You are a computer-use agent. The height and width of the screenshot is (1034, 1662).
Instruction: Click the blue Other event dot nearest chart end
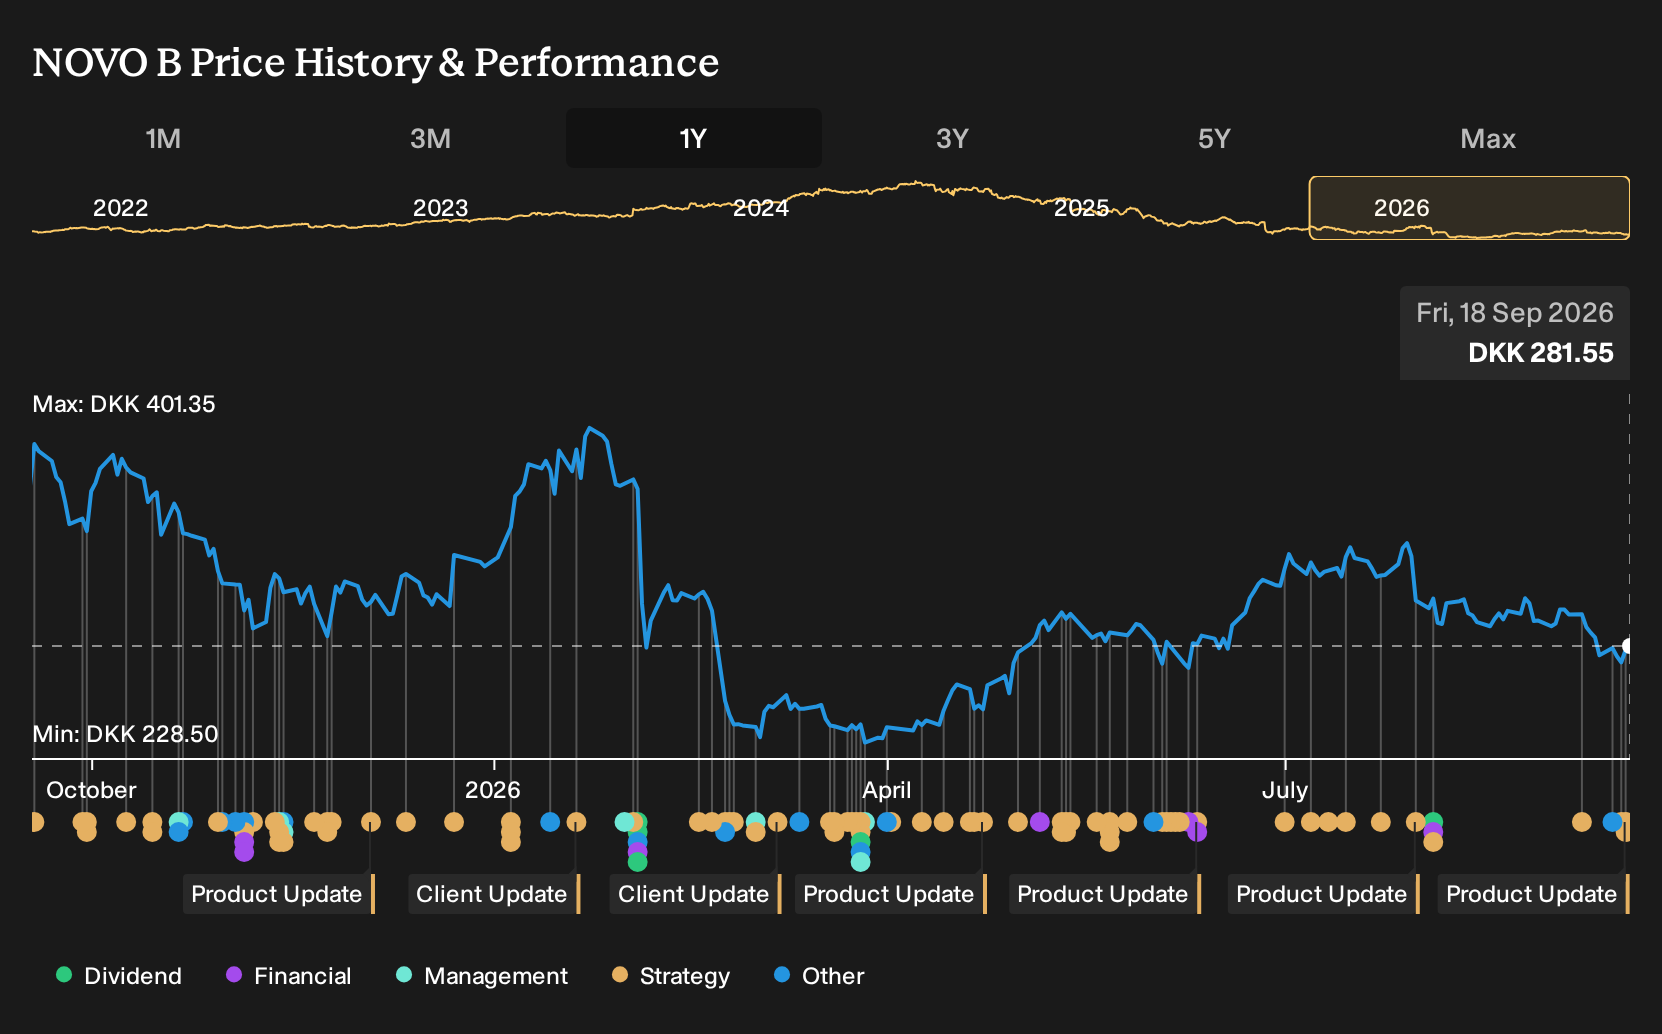1612,822
